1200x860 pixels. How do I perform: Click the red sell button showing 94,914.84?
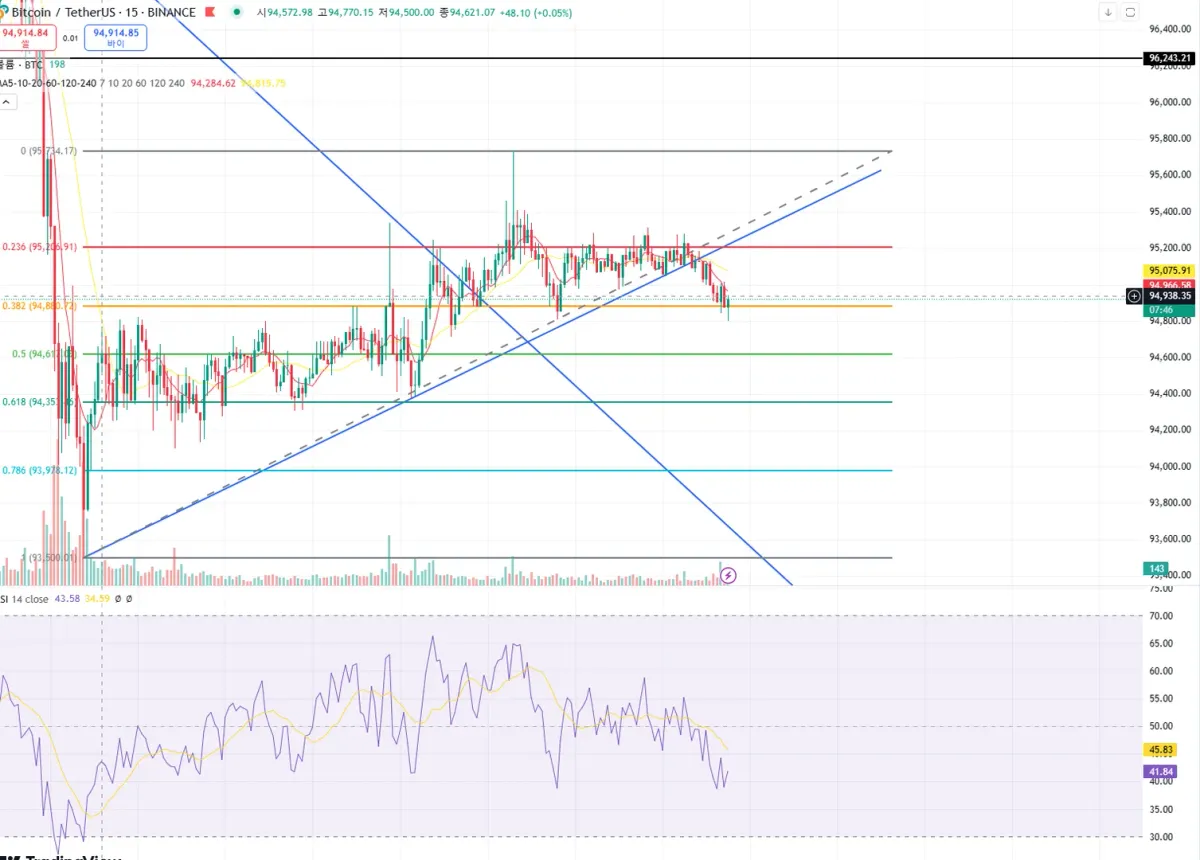point(27,38)
